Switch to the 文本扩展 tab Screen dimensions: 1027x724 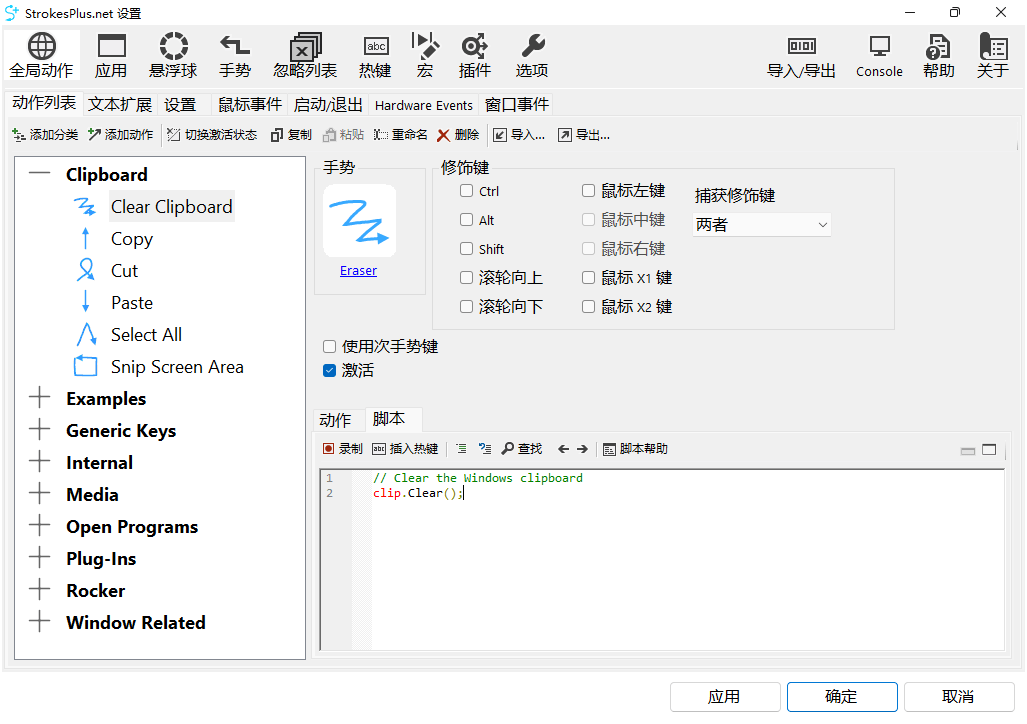(x=120, y=105)
